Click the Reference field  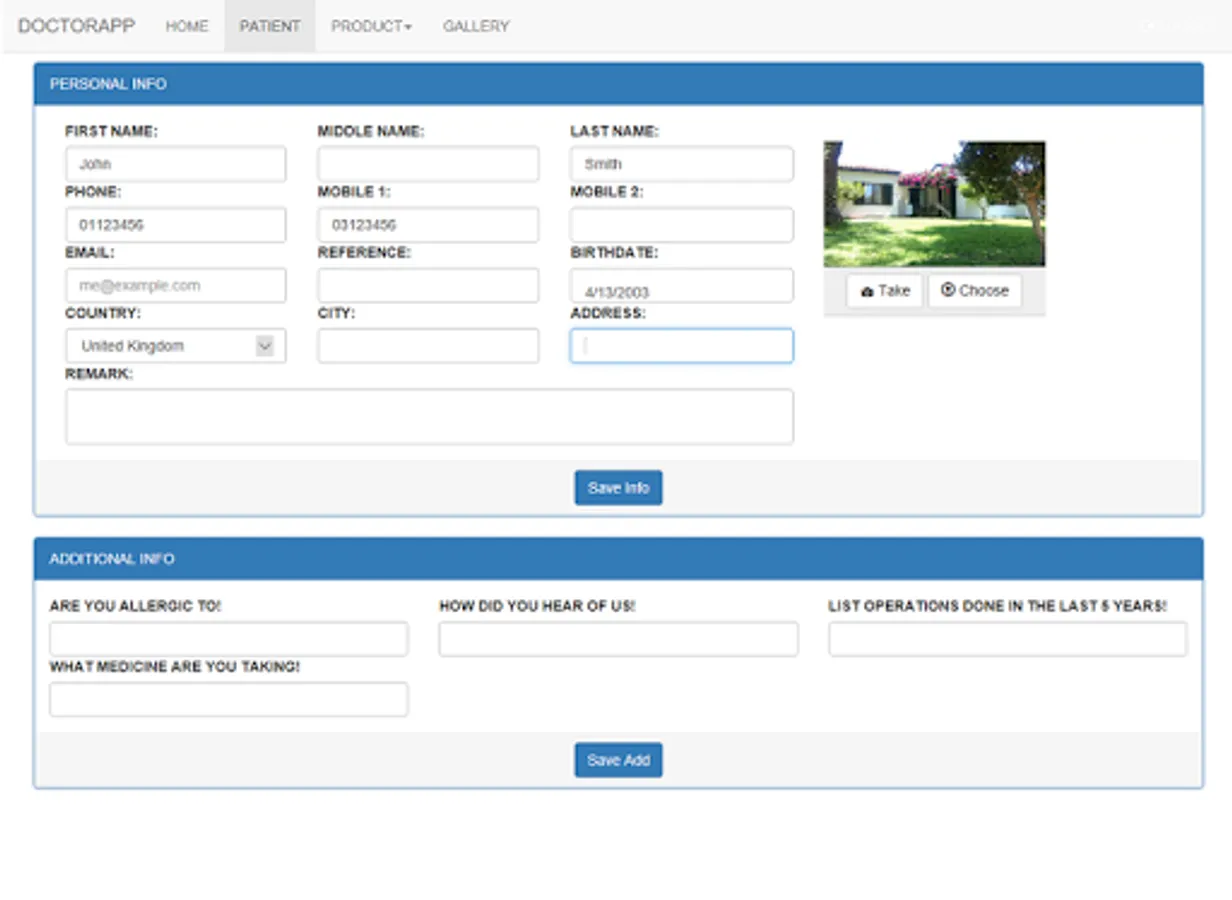click(428, 285)
